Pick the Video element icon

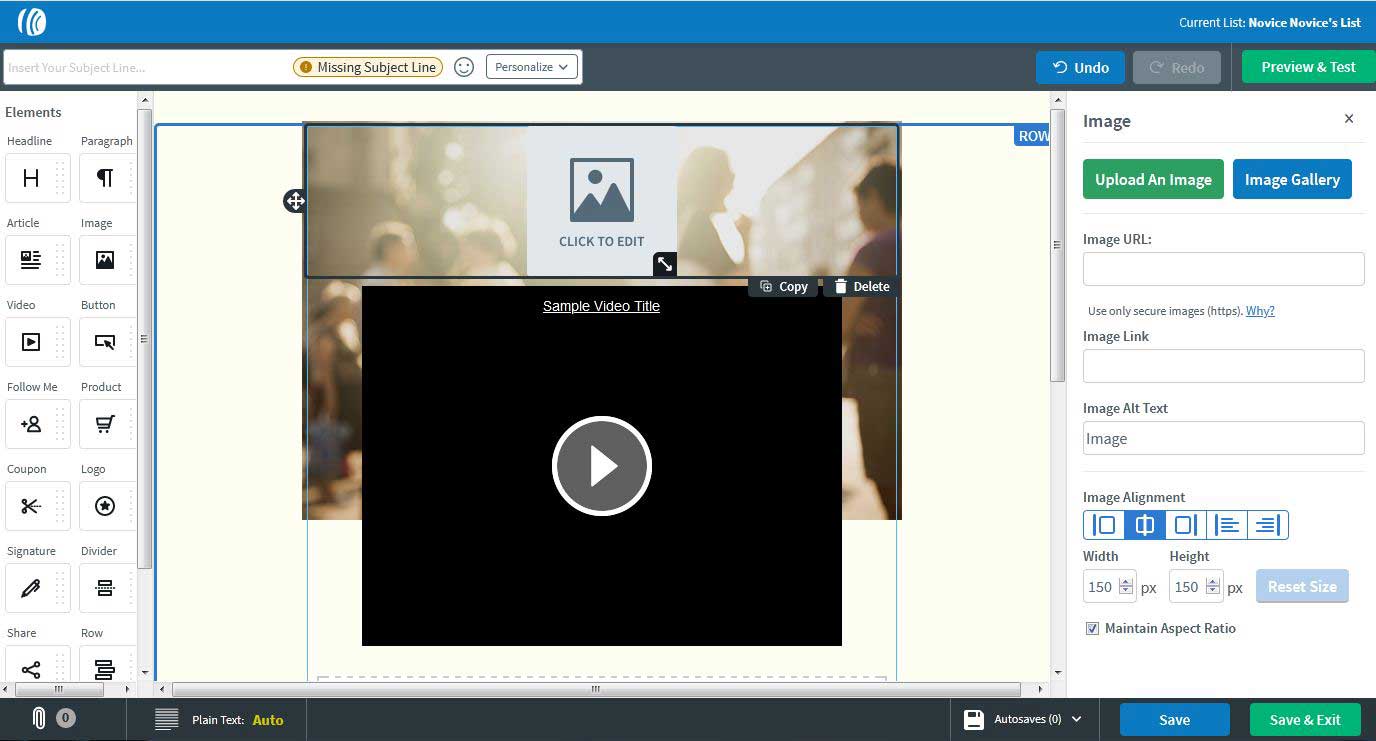pos(31,342)
